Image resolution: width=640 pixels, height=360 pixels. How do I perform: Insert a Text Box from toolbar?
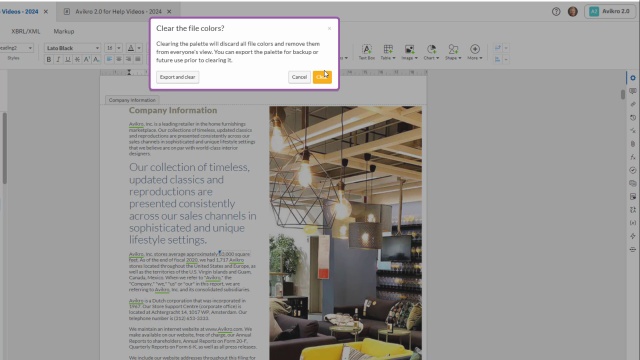[x=367, y=52]
